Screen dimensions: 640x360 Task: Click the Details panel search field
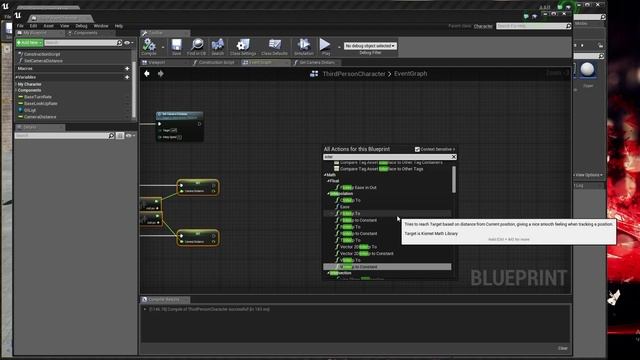[x=61, y=136]
